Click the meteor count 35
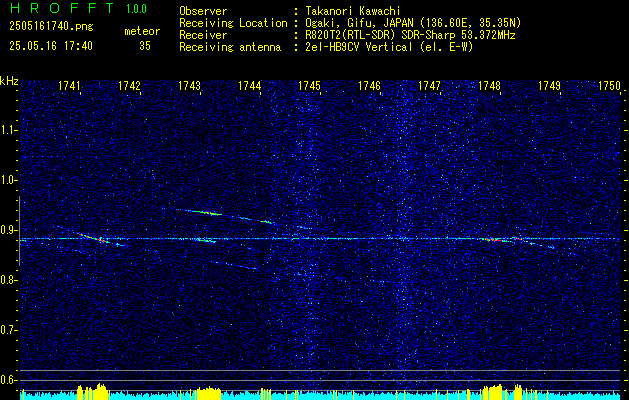 (145, 46)
